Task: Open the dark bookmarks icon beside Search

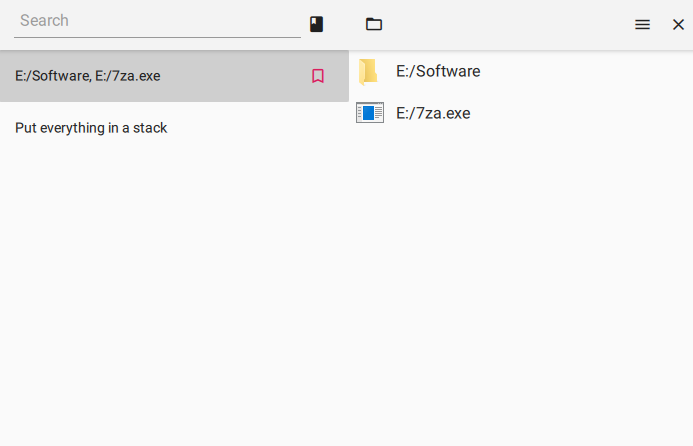Action: [316, 24]
